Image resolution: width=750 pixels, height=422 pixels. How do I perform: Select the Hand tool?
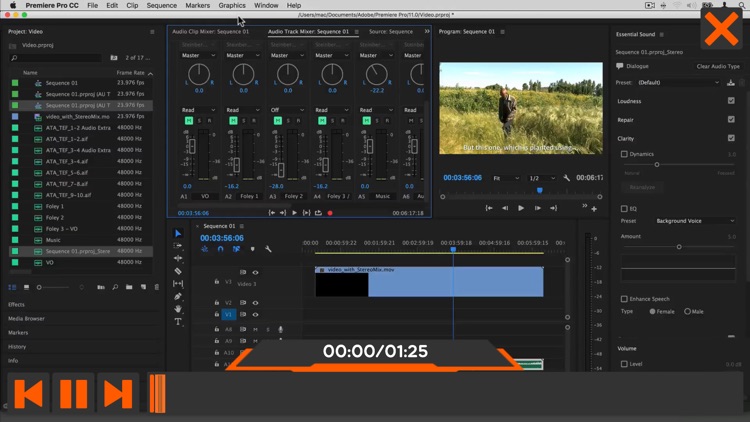pyautogui.click(x=178, y=309)
